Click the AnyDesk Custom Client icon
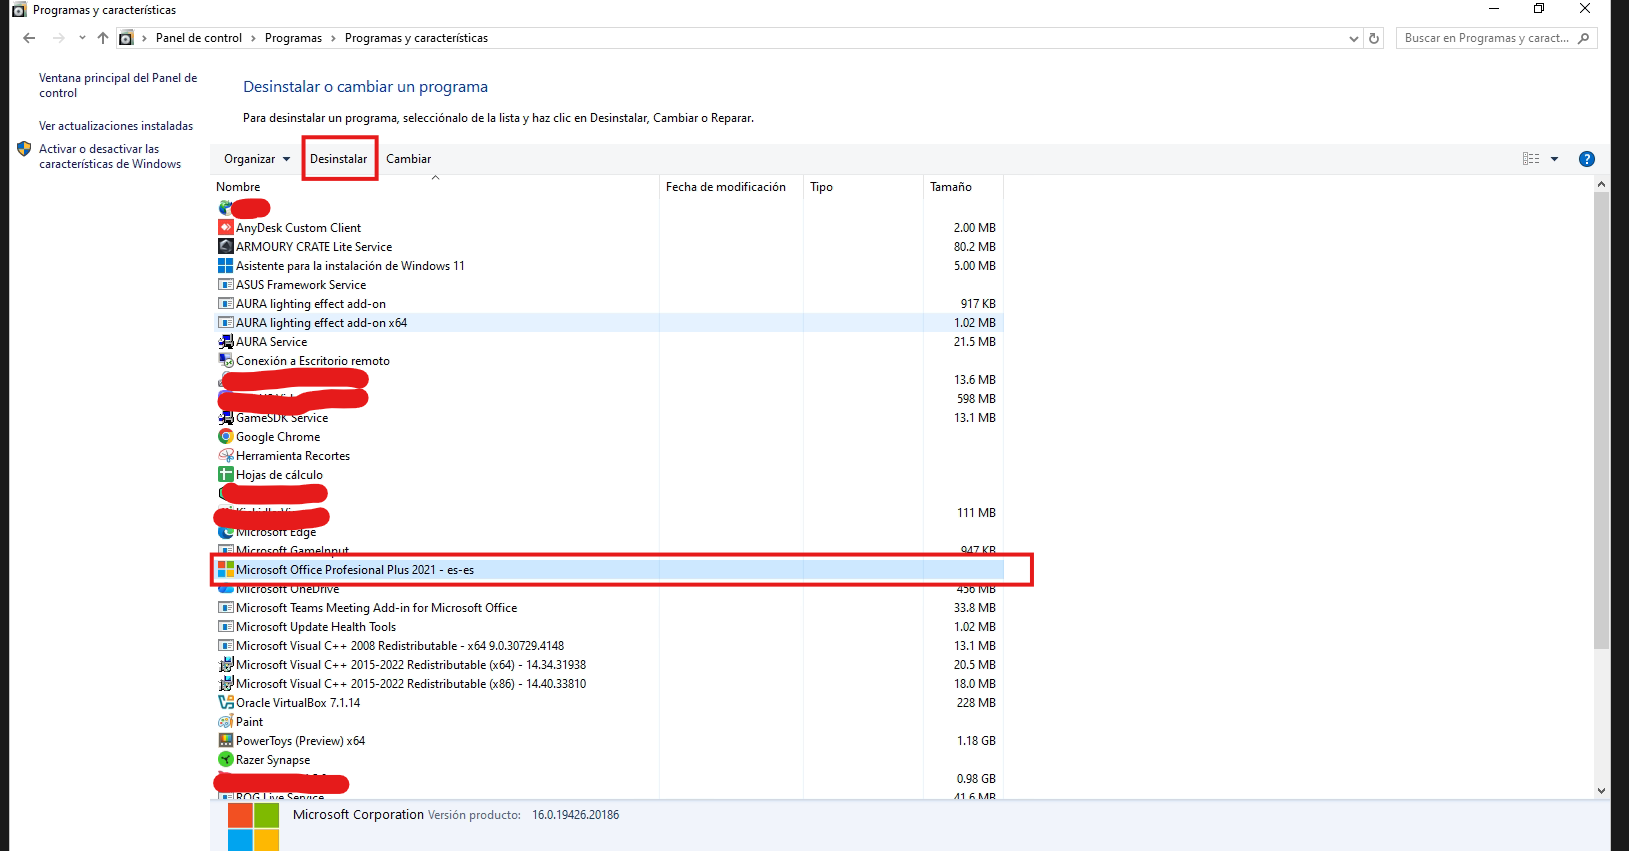1629x851 pixels. (x=225, y=228)
